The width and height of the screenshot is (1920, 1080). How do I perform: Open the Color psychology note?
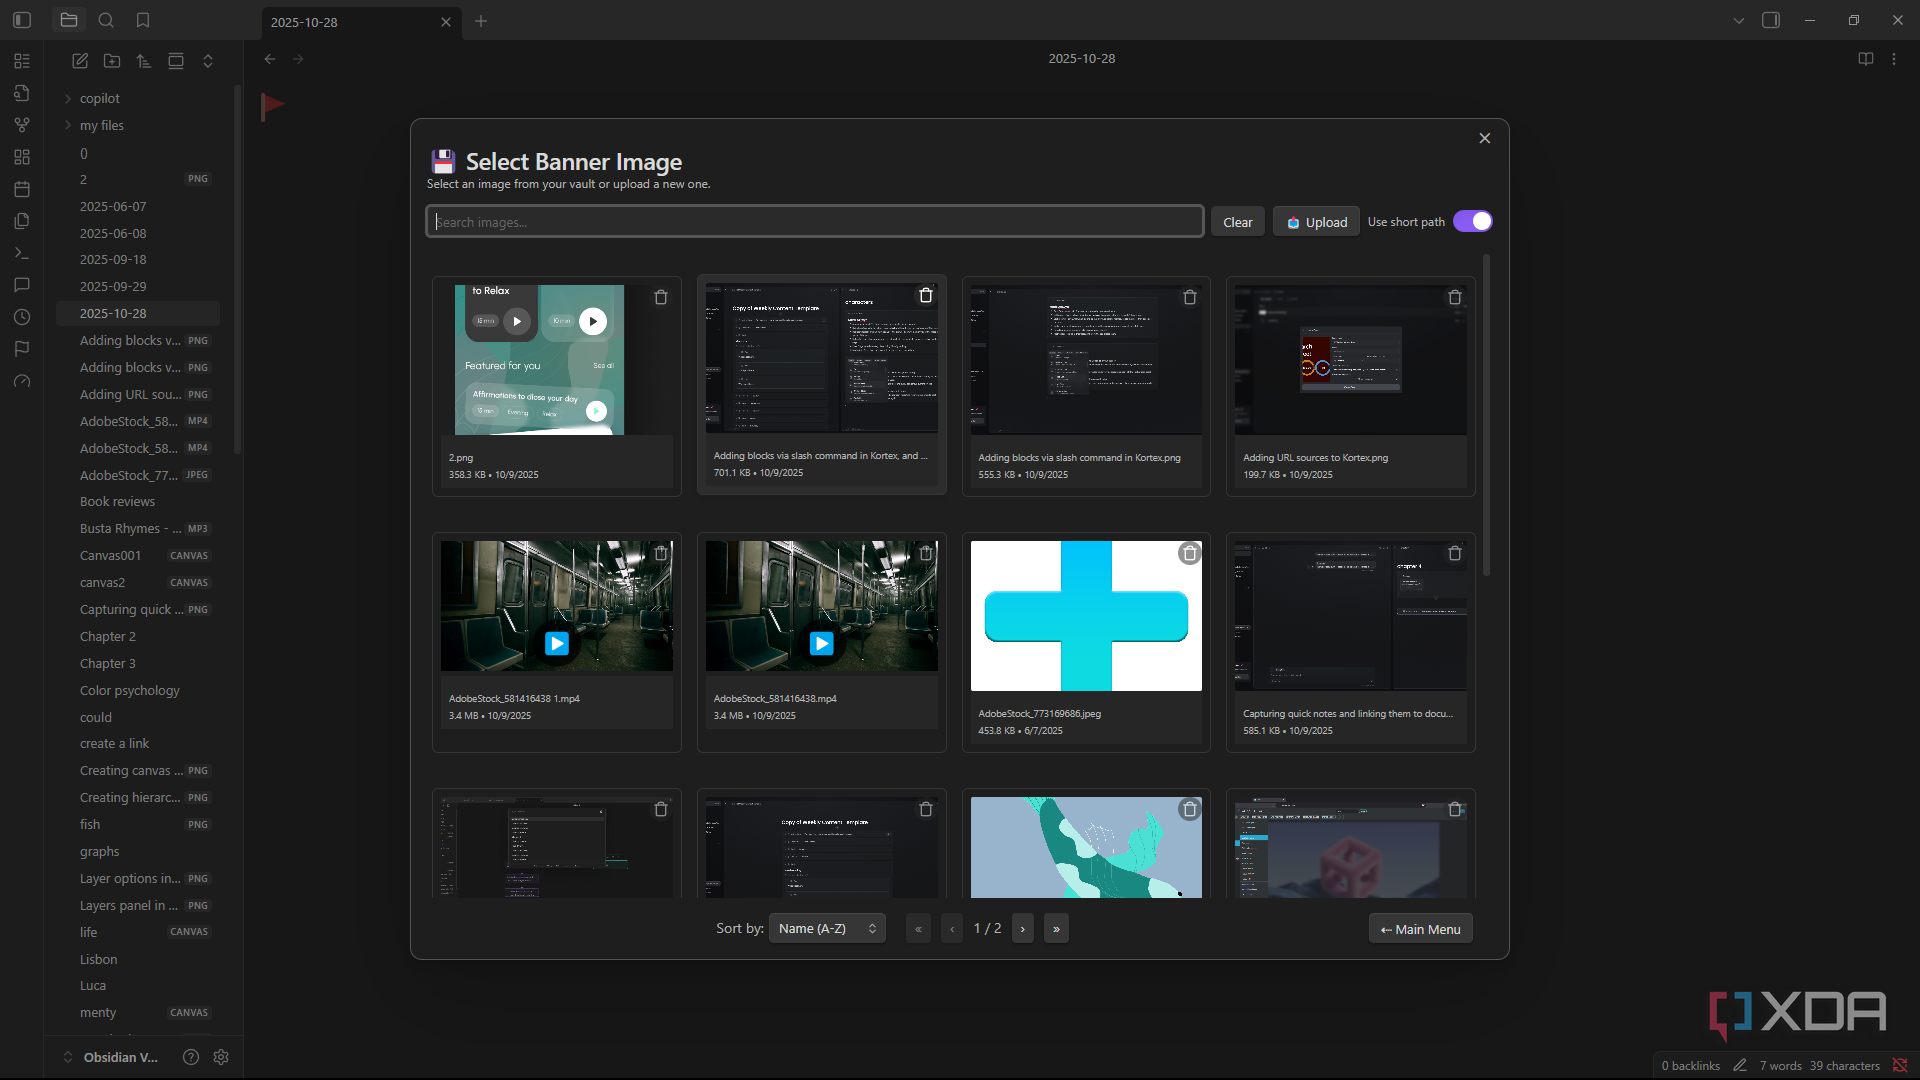[x=130, y=690]
